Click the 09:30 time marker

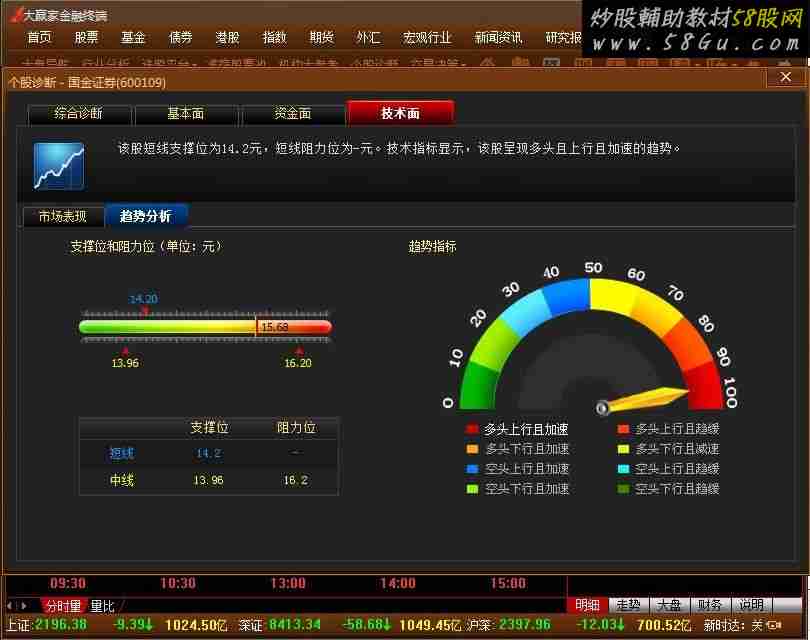click(68, 583)
